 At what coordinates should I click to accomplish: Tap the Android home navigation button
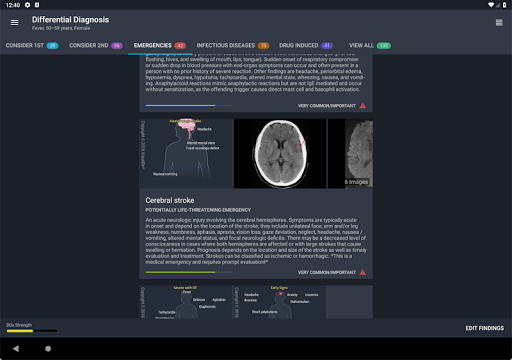(x=48, y=349)
